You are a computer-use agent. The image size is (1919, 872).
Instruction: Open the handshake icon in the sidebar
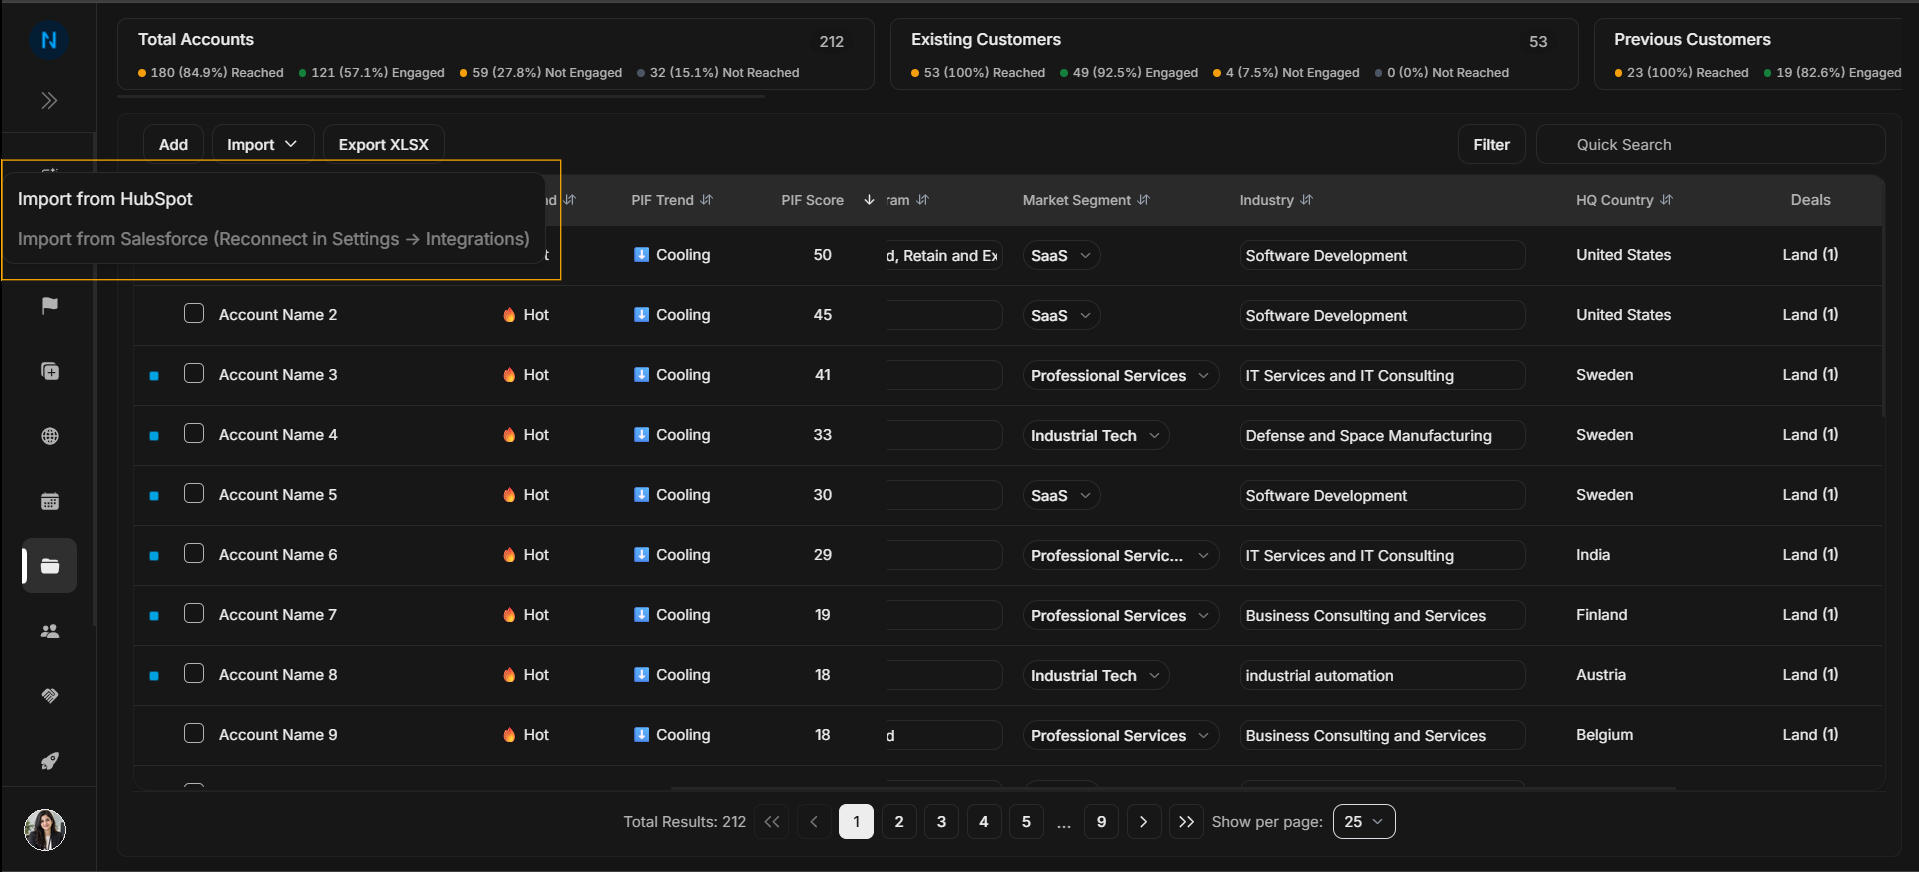pos(49,696)
